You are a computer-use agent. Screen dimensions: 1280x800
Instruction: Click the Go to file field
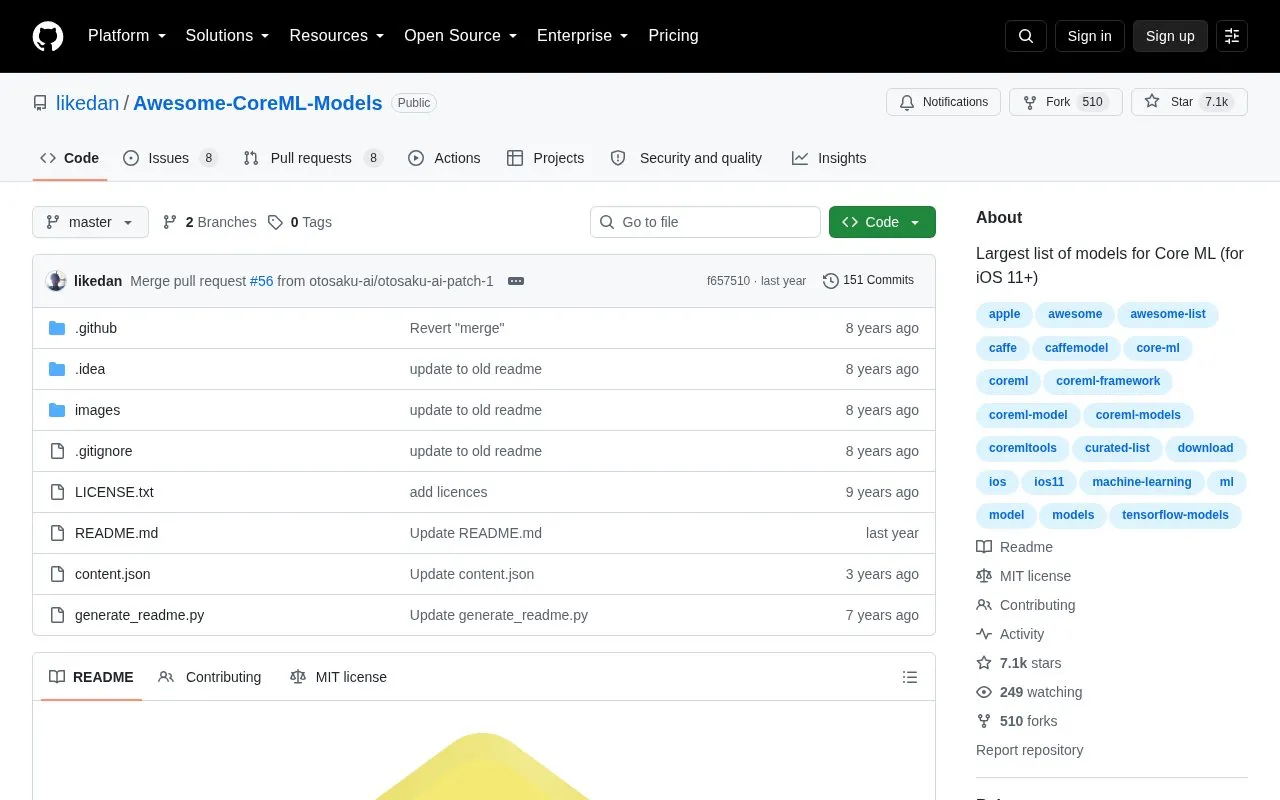click(x=705, y=222)
